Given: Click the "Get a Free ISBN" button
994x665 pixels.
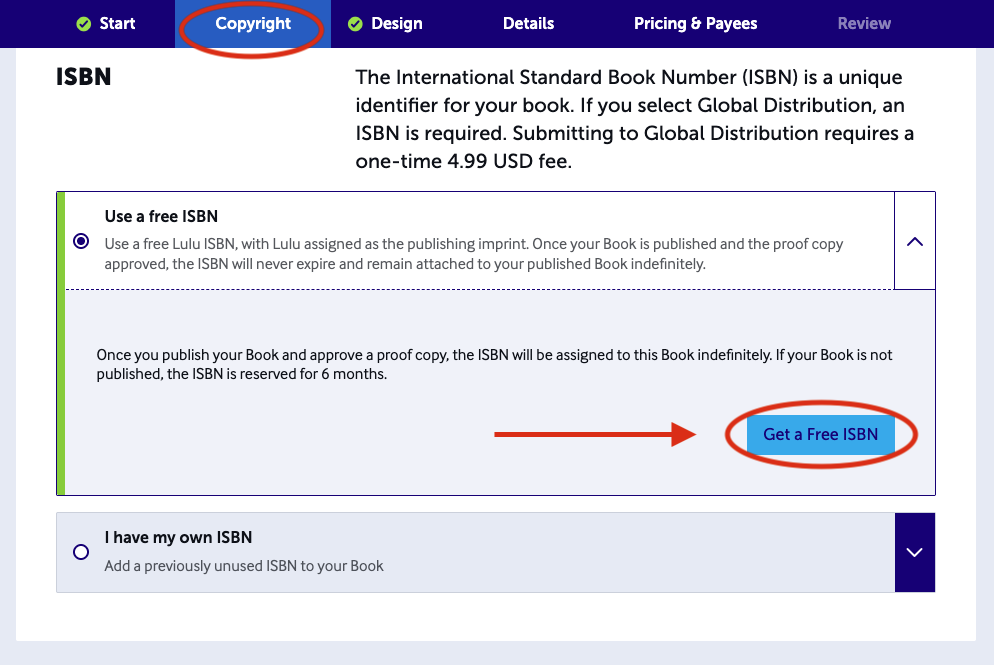Looking at the screenshot, I should tap(820, 434).
